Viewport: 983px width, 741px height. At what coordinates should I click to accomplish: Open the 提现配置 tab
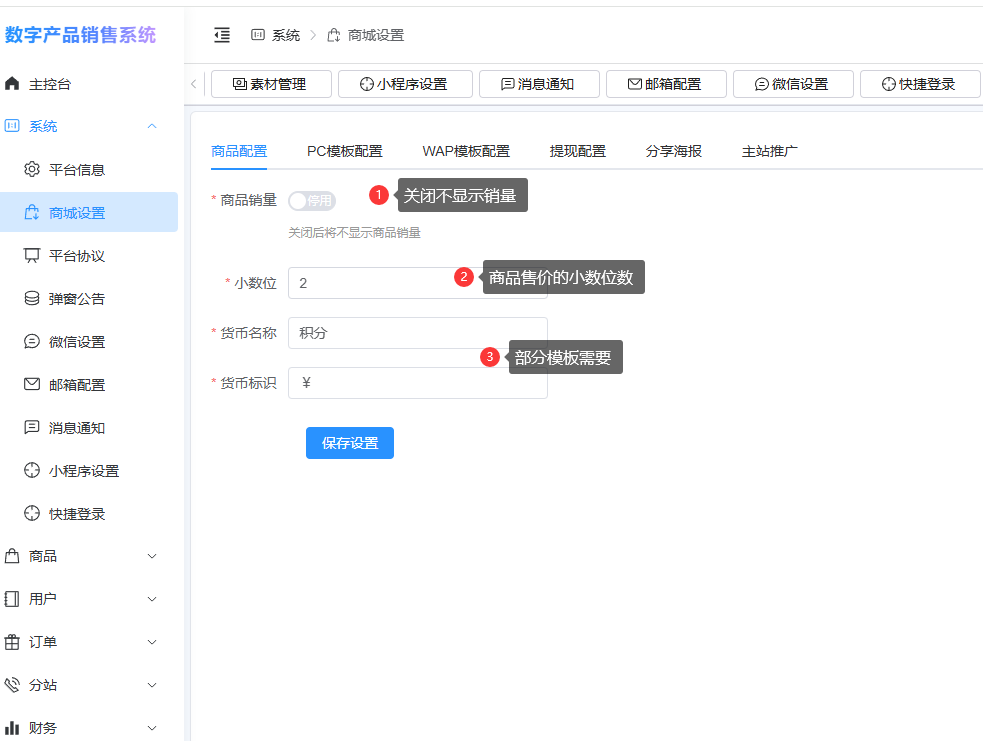coord(577,151)
